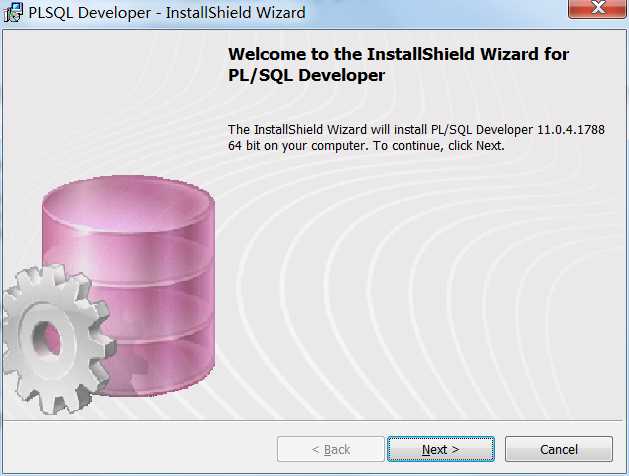The width and height of the screenshot is (629, 476).
Task: Close the InstallShield Wizard window
Action: [x=598, y=8]
